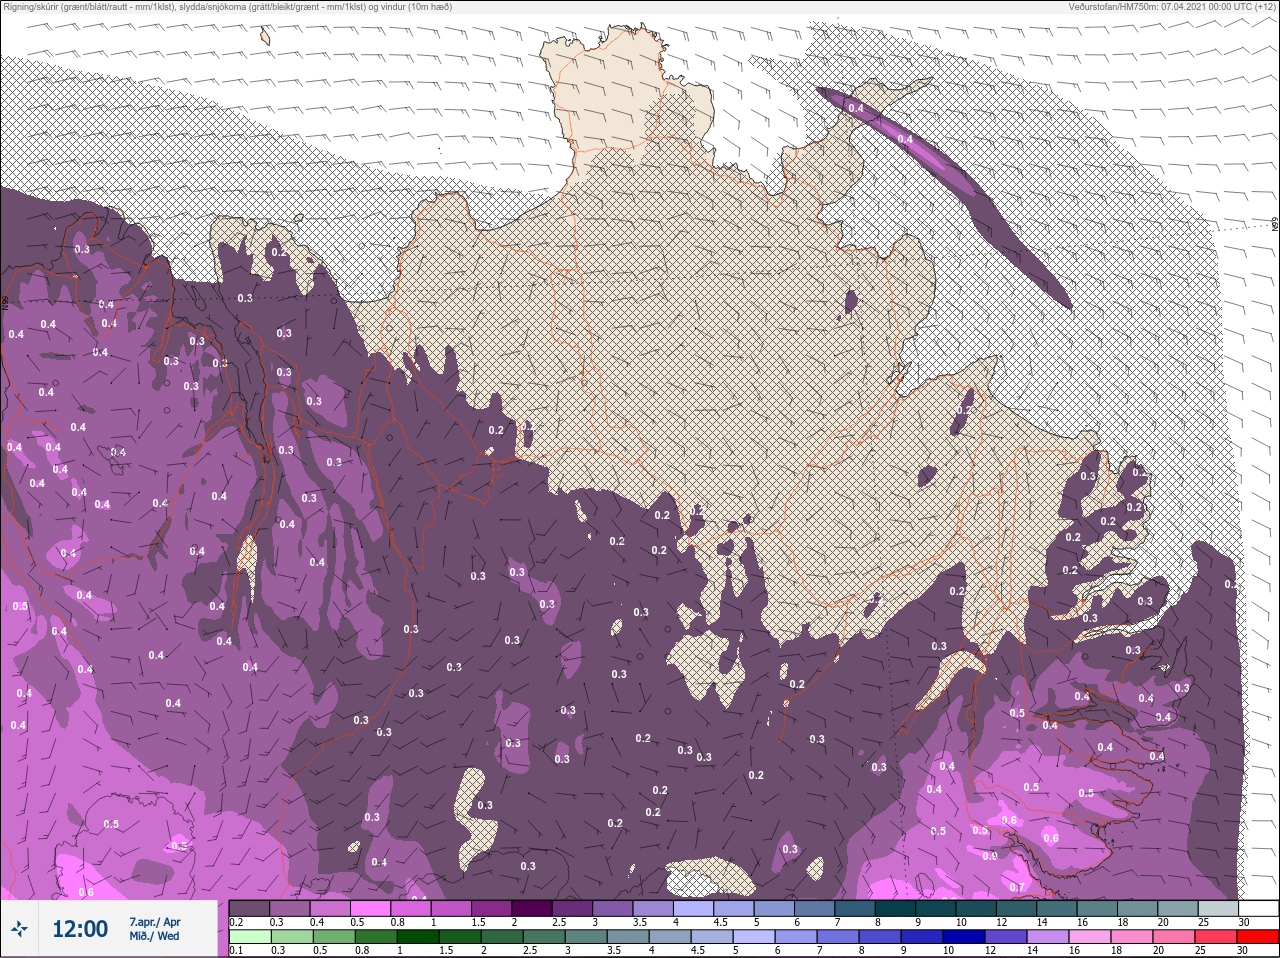Select bottom-row red legend swatch after 30
The width and height of the screenshot is (1280, 958).
tap(1258, 937)
